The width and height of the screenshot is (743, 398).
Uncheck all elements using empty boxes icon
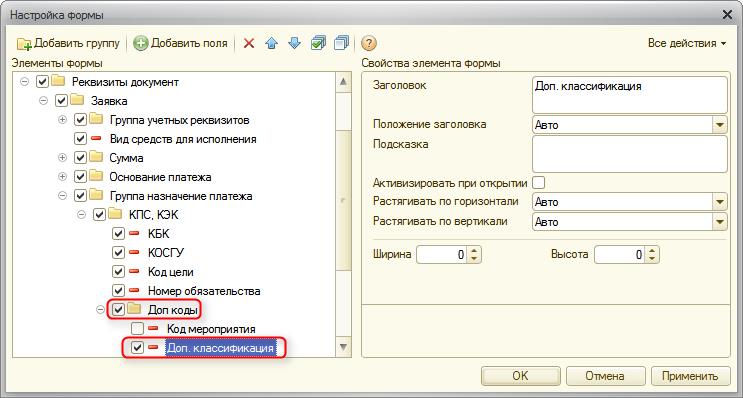pos(341,44)
